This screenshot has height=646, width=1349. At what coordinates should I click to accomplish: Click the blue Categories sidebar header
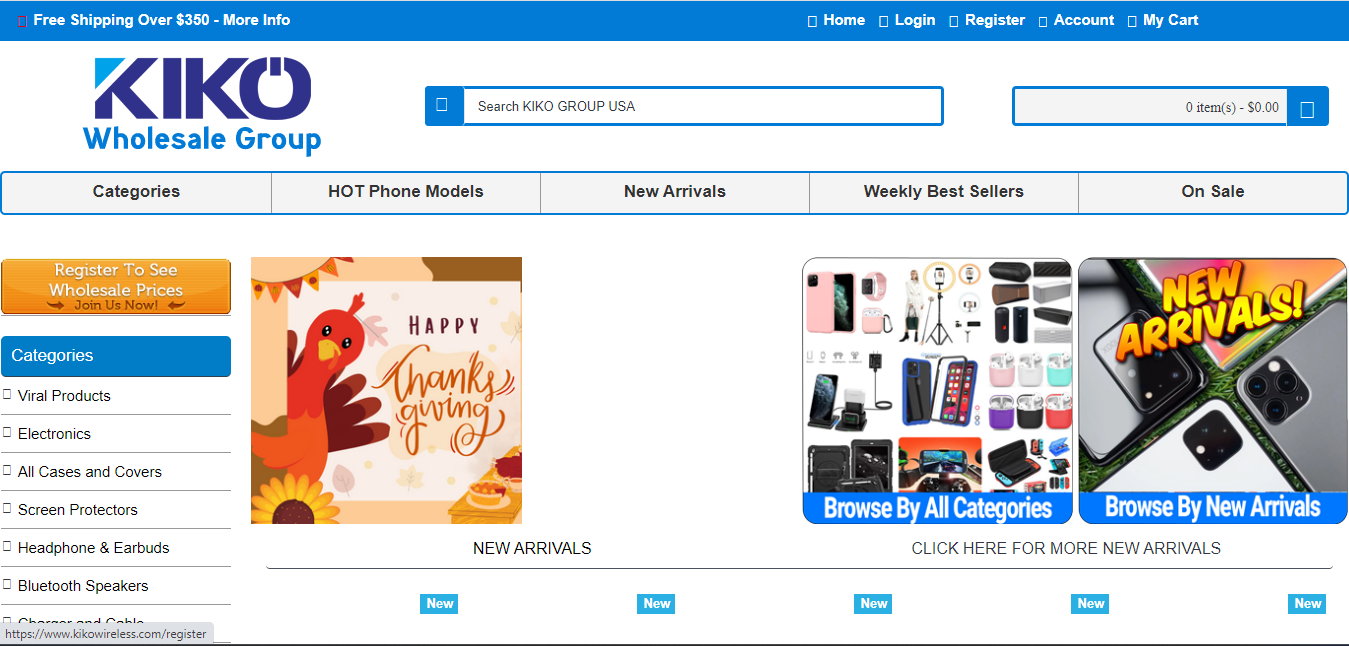click(x=116, y=356)
